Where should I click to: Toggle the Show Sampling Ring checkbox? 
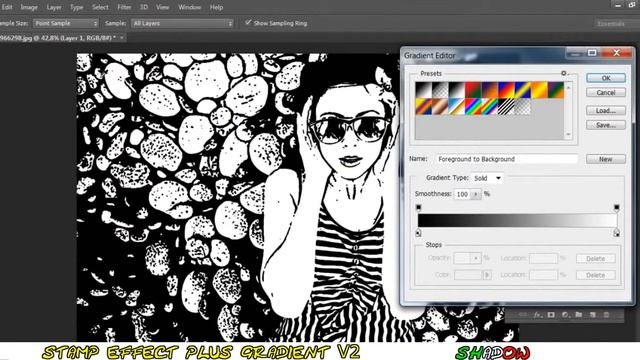248,22
